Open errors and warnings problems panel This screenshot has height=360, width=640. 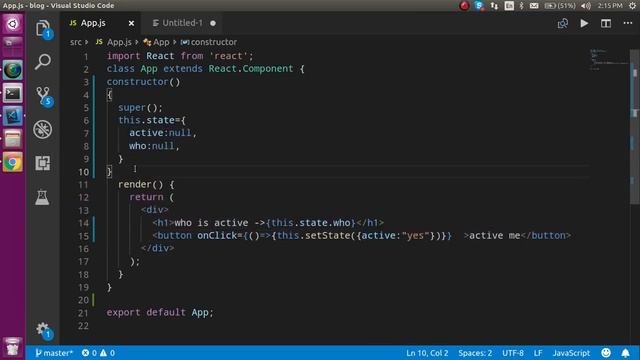point(98,353)
